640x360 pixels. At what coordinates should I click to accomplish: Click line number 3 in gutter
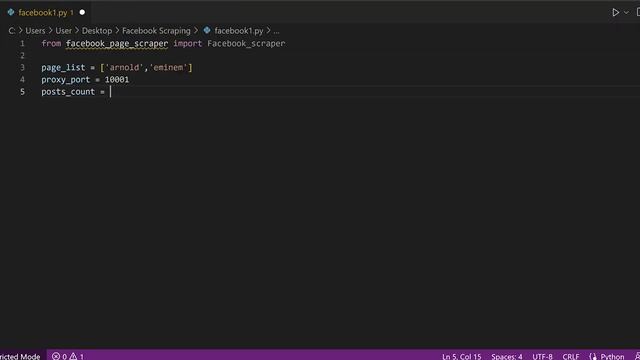(22, 67)
